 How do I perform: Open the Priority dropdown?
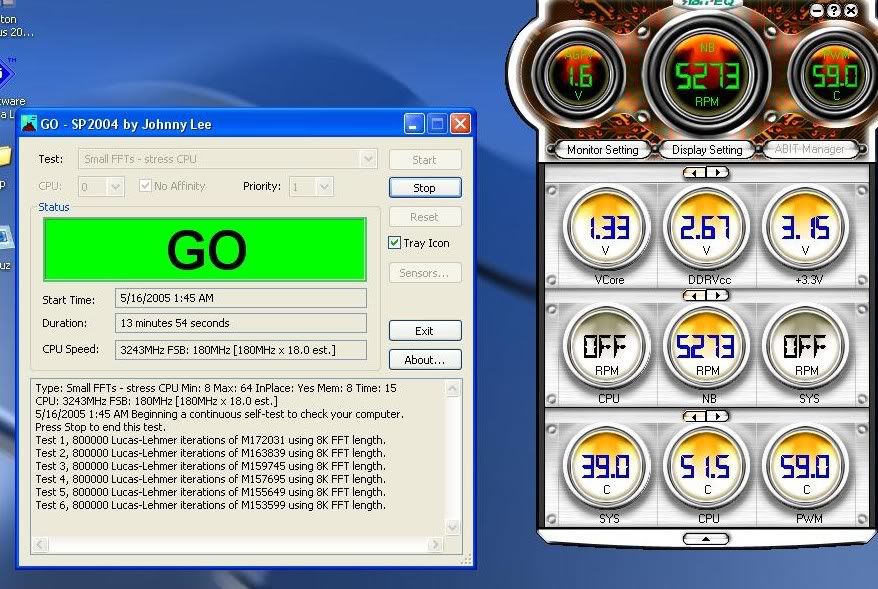tap(325, 186)
